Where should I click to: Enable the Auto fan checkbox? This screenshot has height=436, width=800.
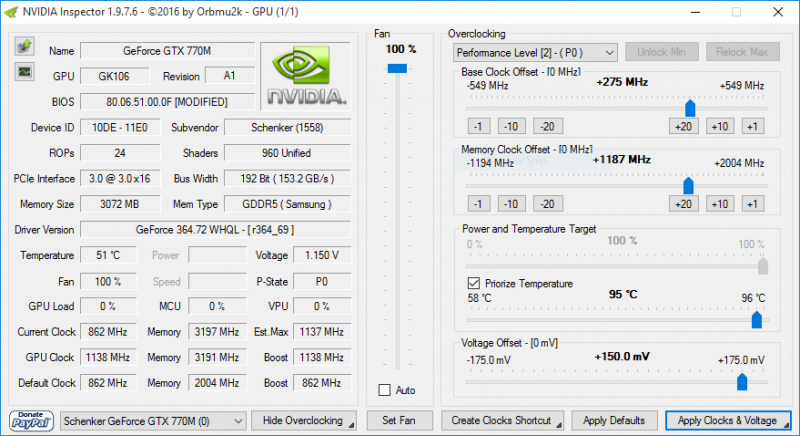point(385,390)
